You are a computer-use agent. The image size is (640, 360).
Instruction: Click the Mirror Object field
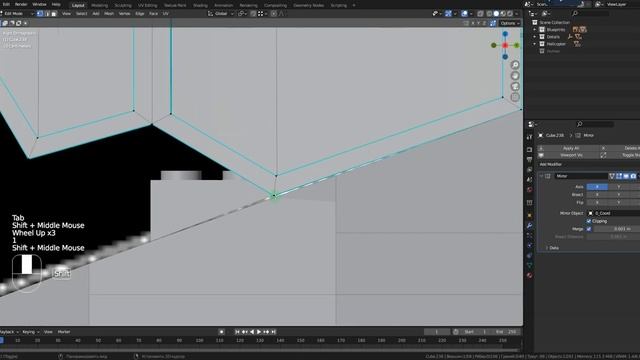coord(613,213)
